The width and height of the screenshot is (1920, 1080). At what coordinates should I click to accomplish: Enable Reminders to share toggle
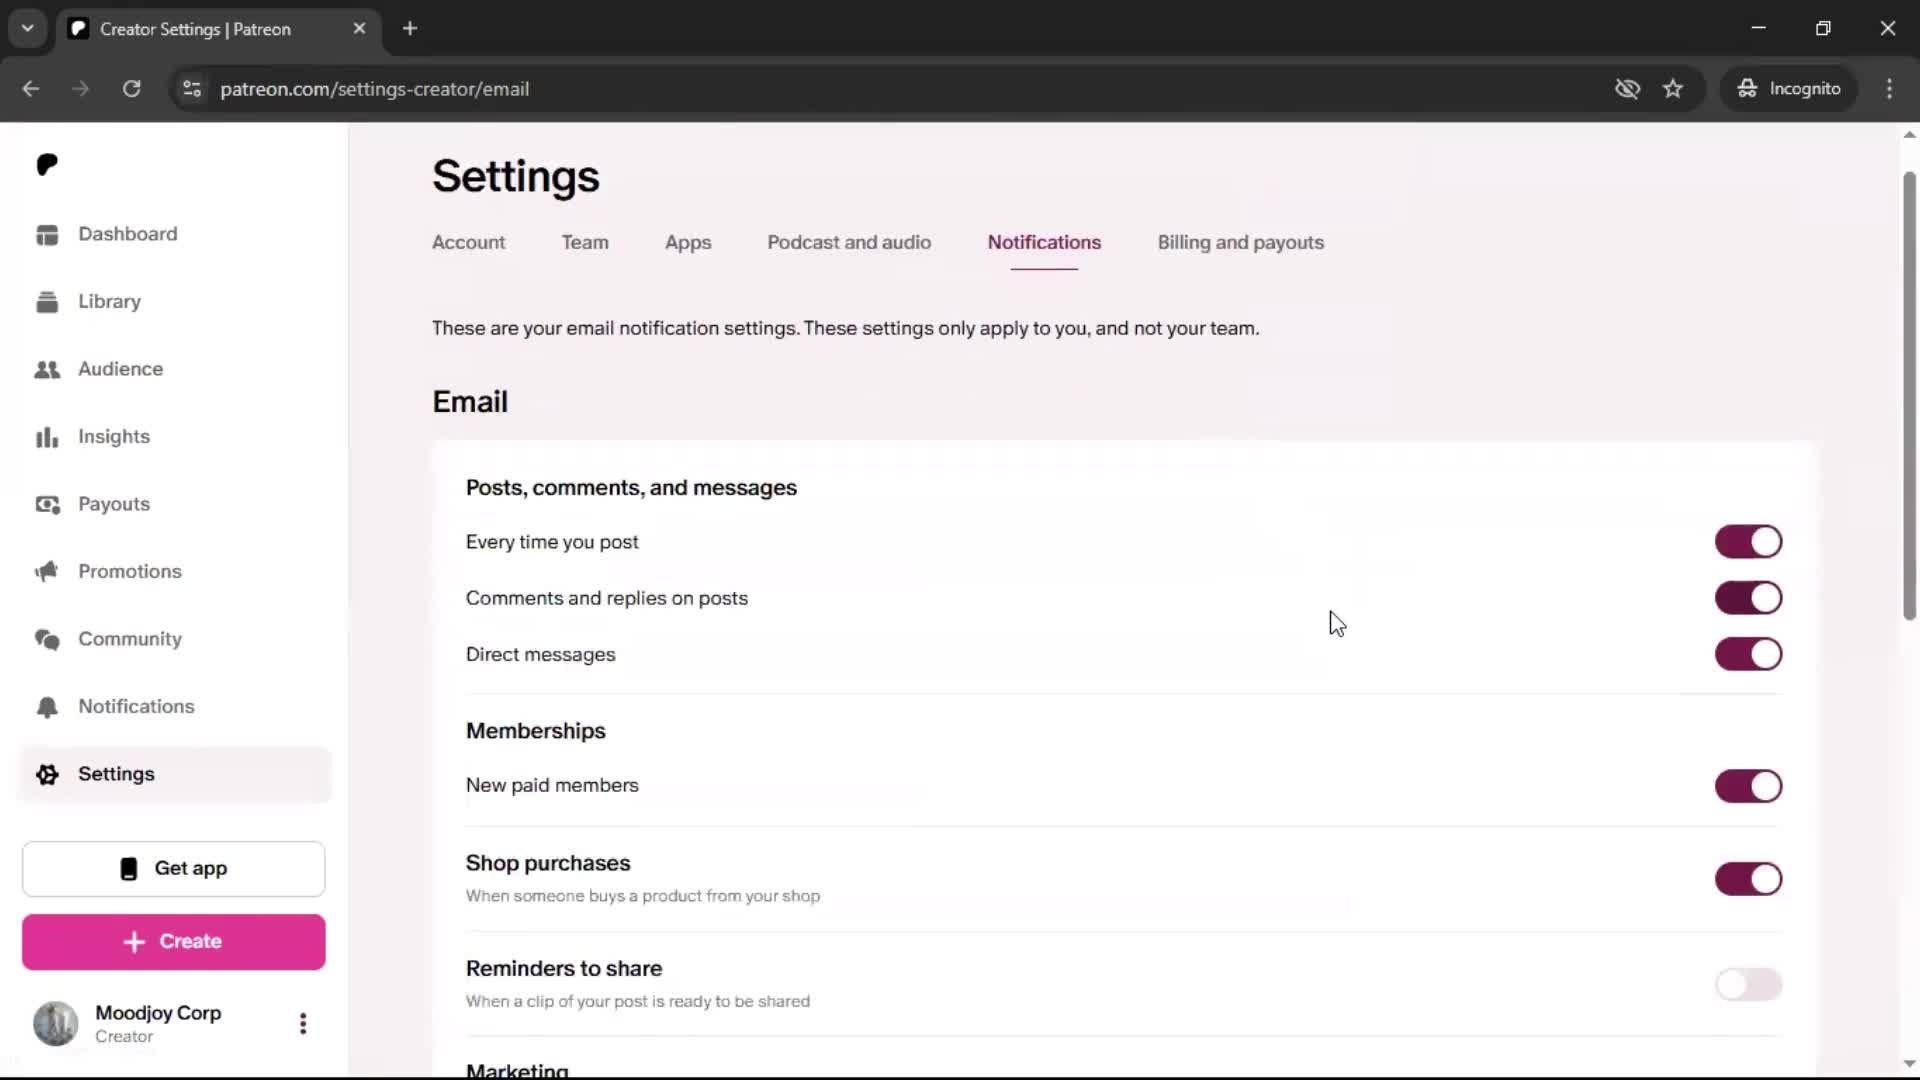(1748, 985)
